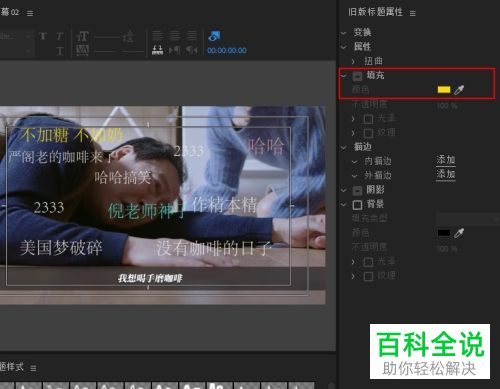Click the font size icon
Image resolution: width=500 pixels, height=389 pixels.
82,36
